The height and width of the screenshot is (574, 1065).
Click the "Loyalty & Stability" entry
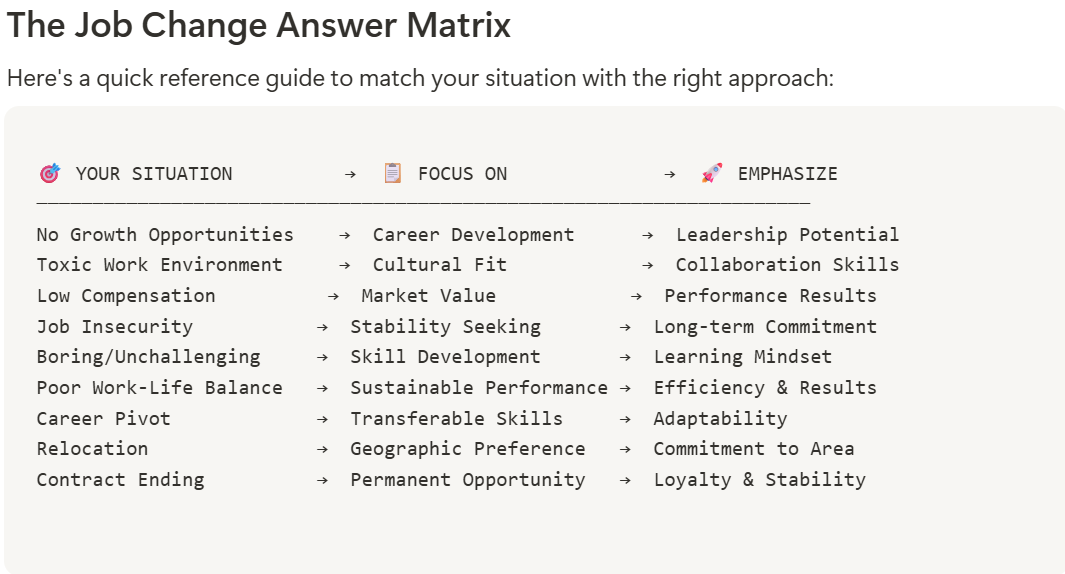click(x=759, y=480)
